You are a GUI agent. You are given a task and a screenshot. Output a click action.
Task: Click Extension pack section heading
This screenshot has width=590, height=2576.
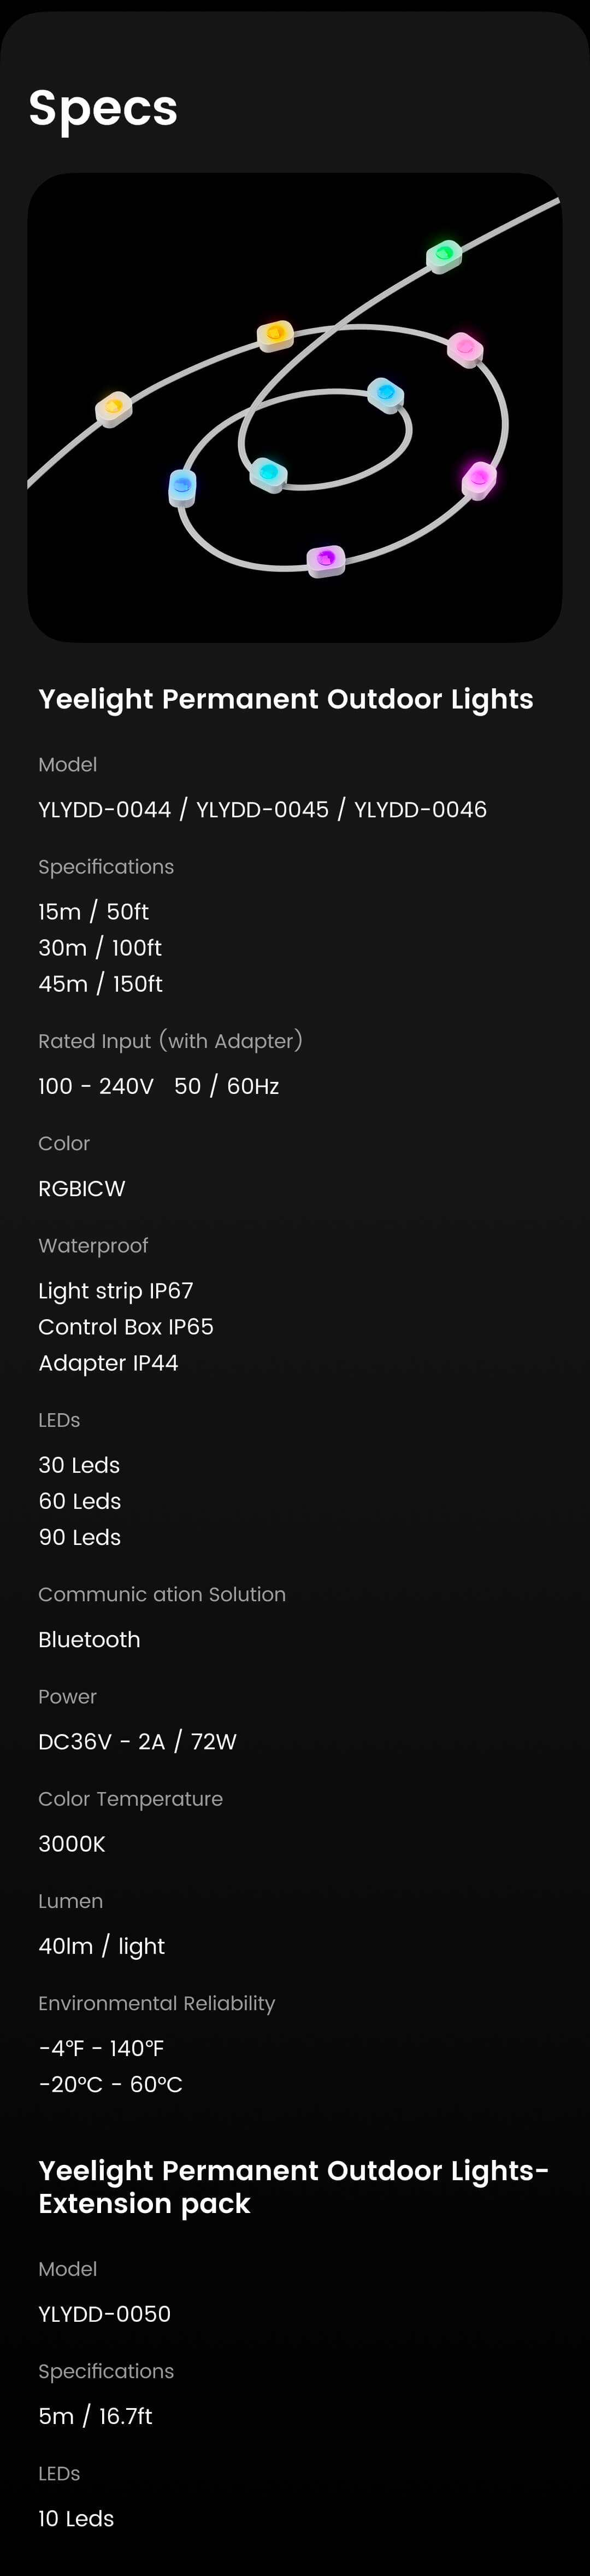(294, 2186)
